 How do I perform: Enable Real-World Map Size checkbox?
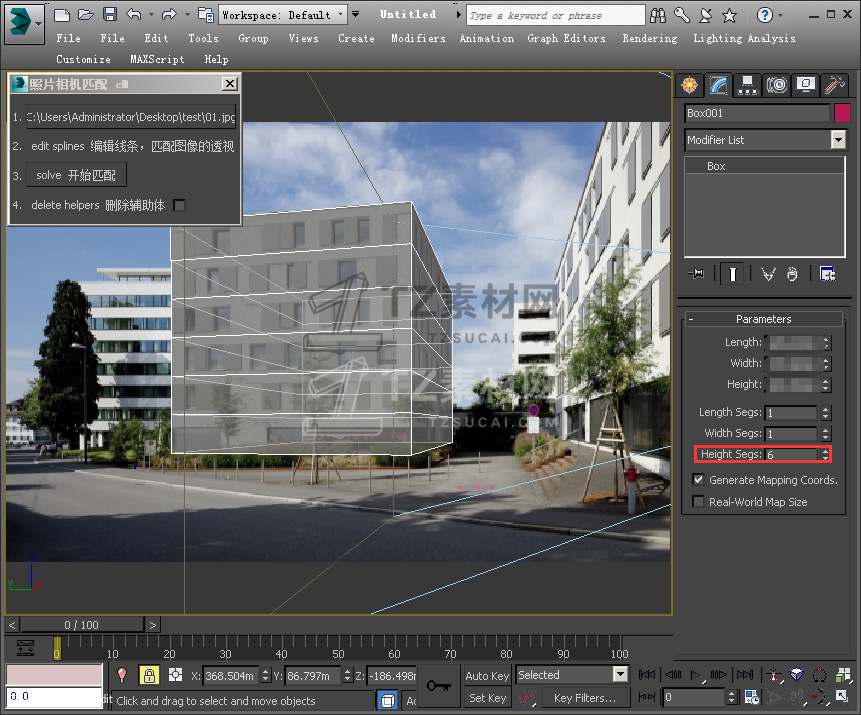click(698, 502)
